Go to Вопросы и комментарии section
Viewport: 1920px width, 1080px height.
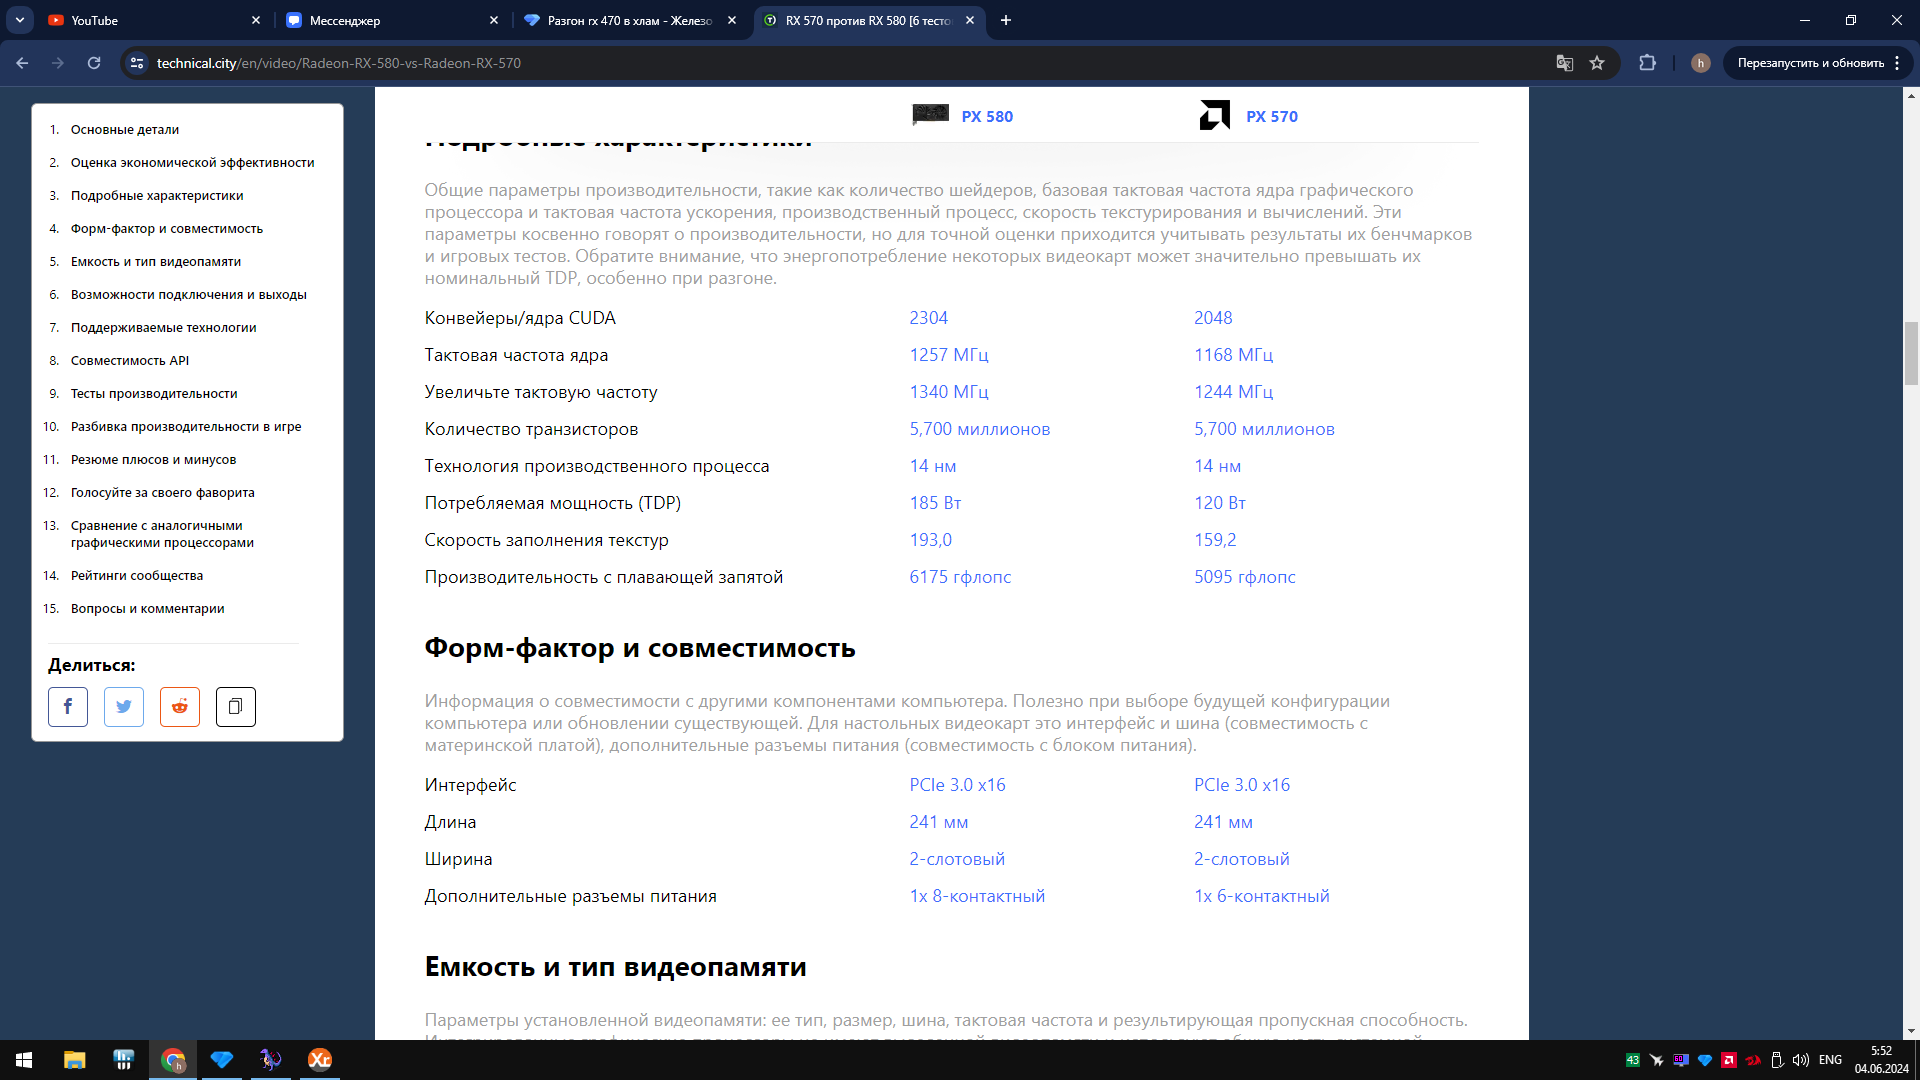click(148, 609)
